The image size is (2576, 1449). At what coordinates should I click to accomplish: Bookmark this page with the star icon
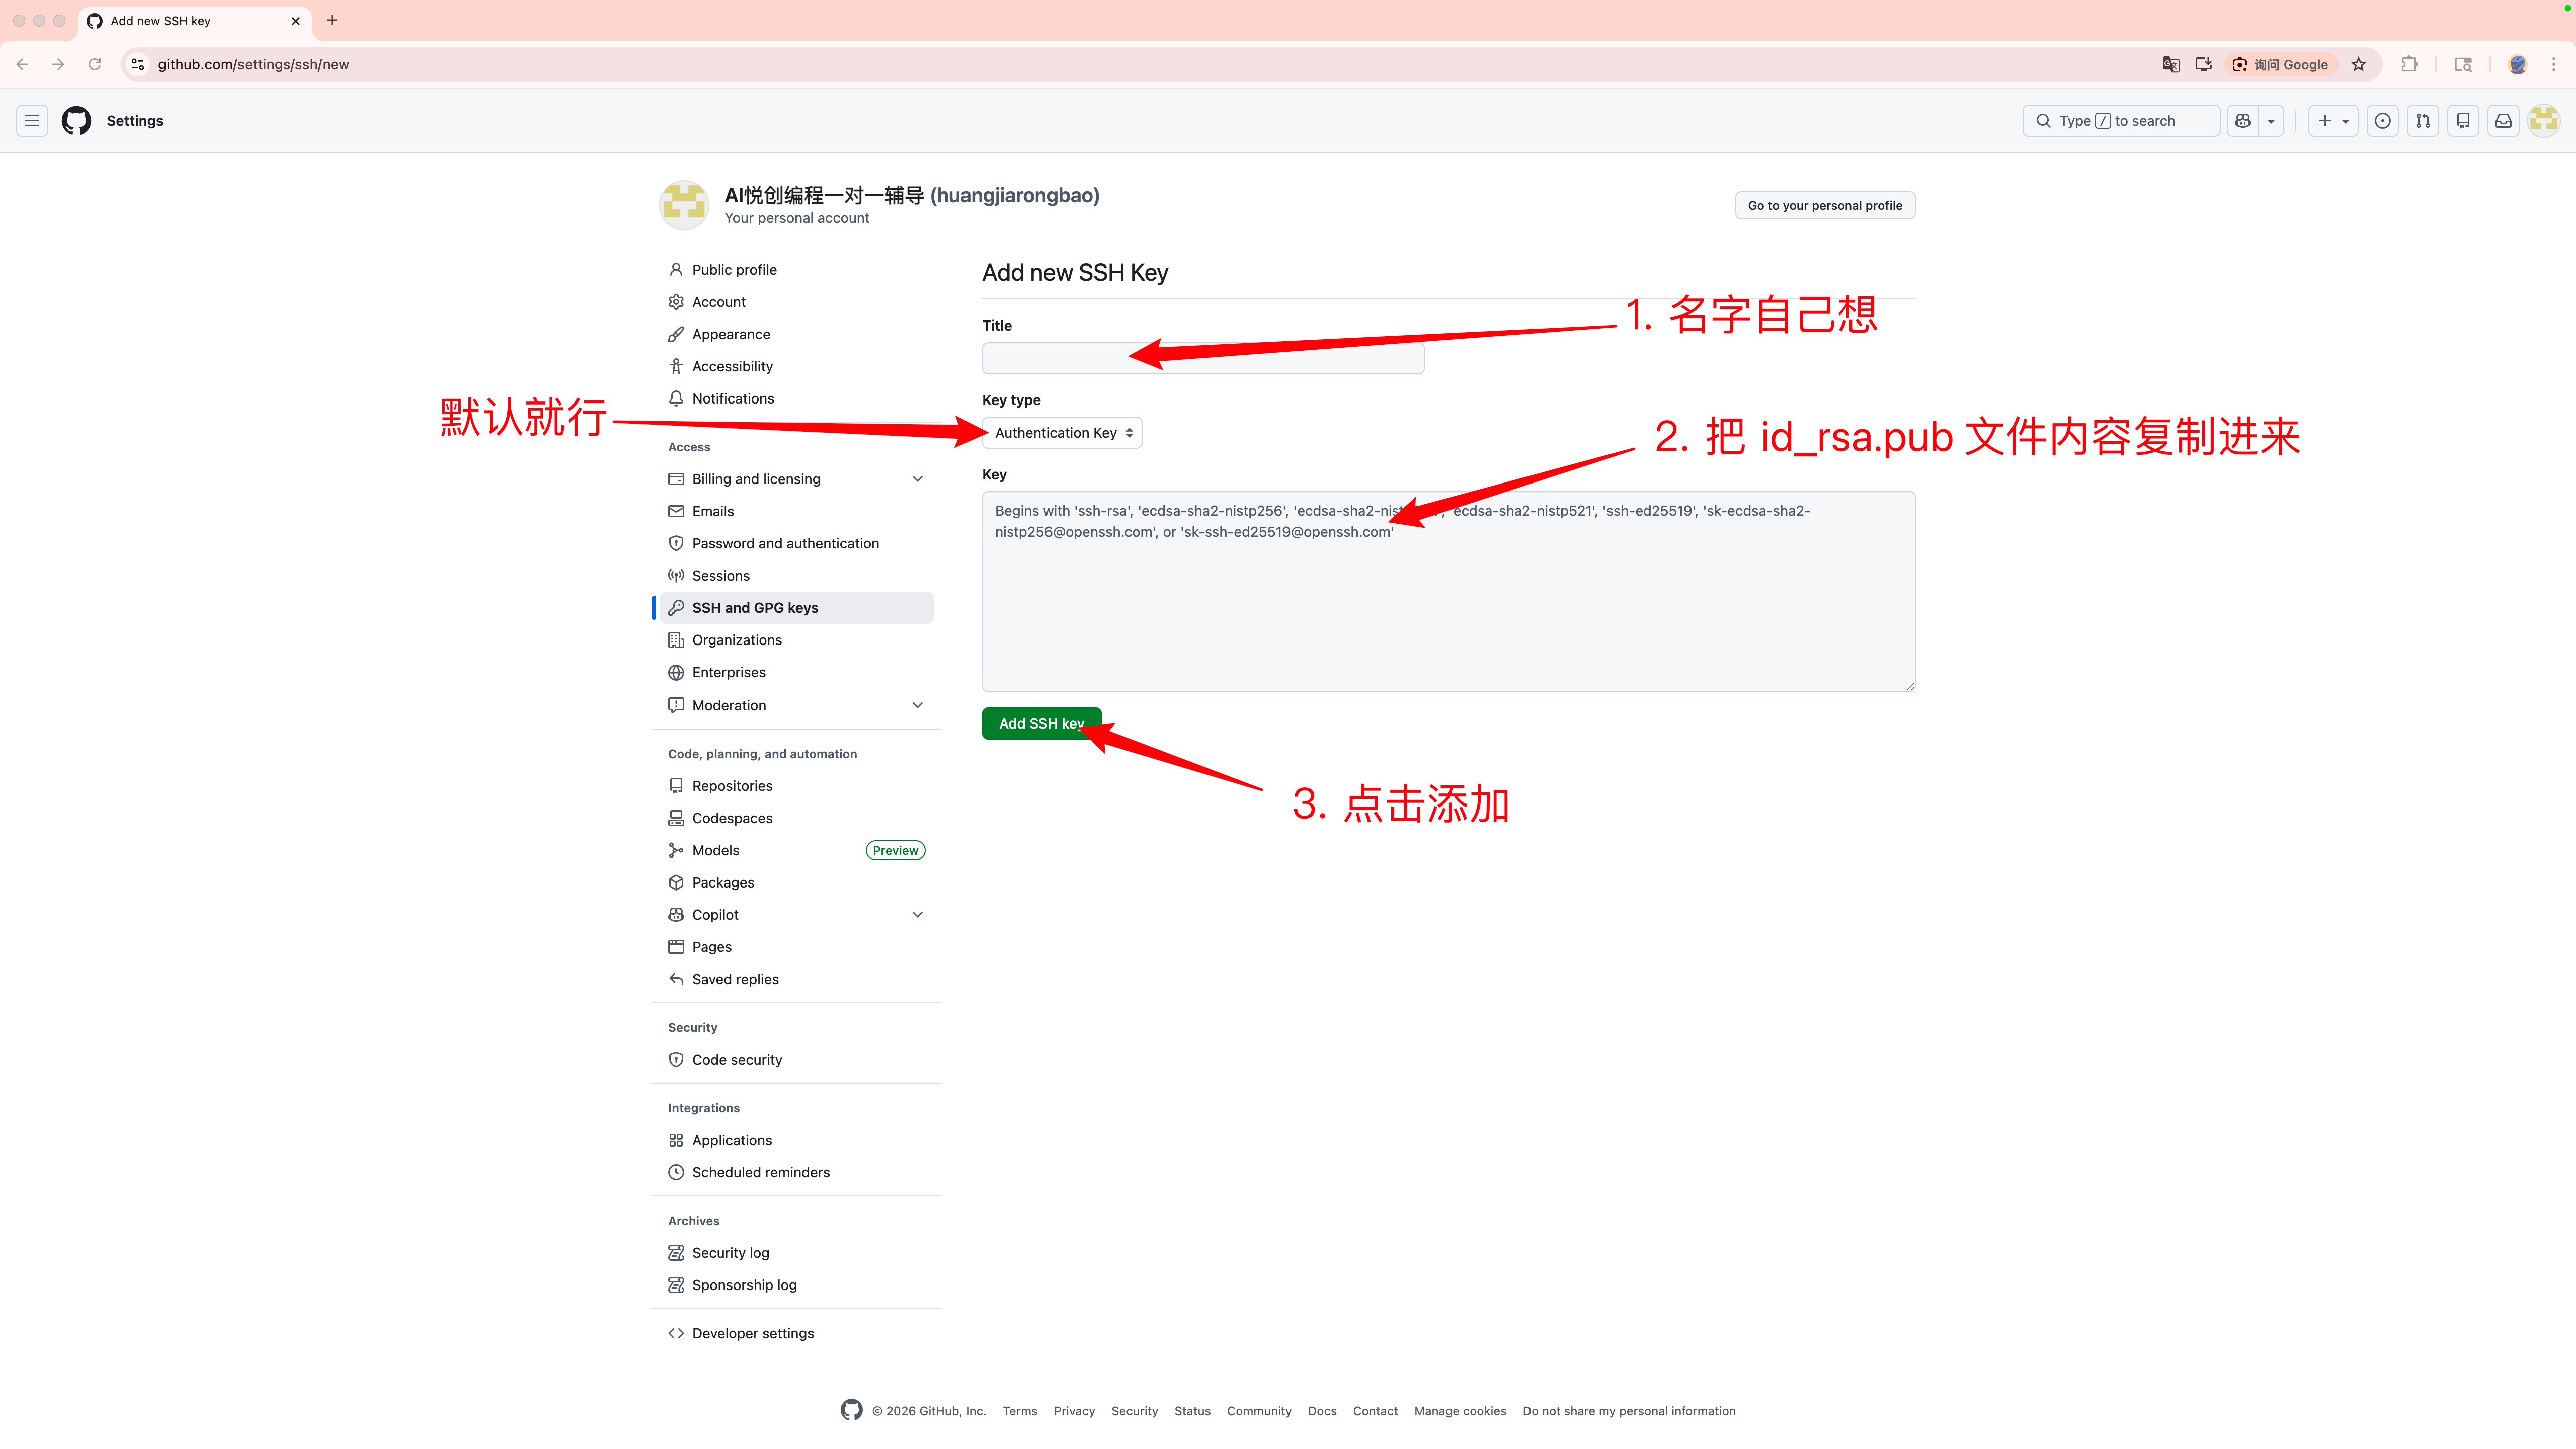[x=2359, y=64]
